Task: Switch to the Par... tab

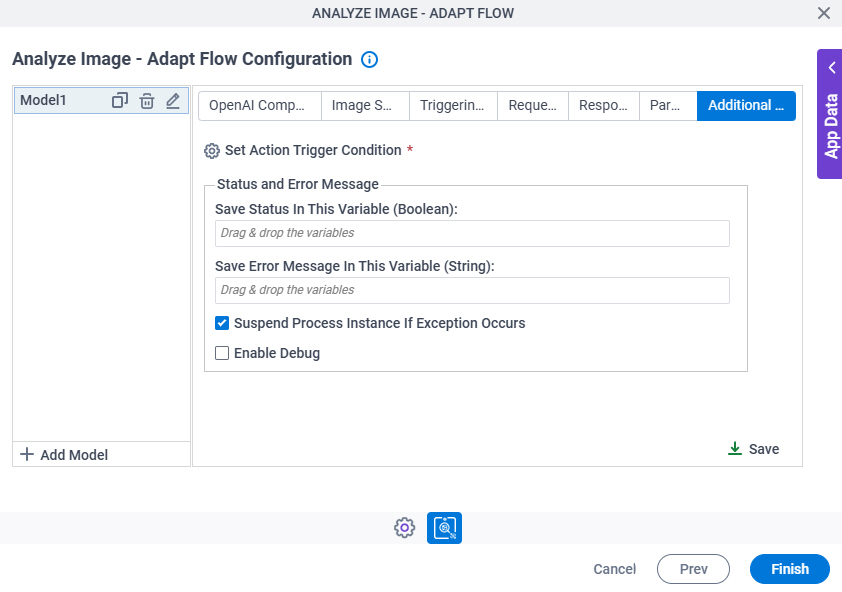Action: coord(668,106)
